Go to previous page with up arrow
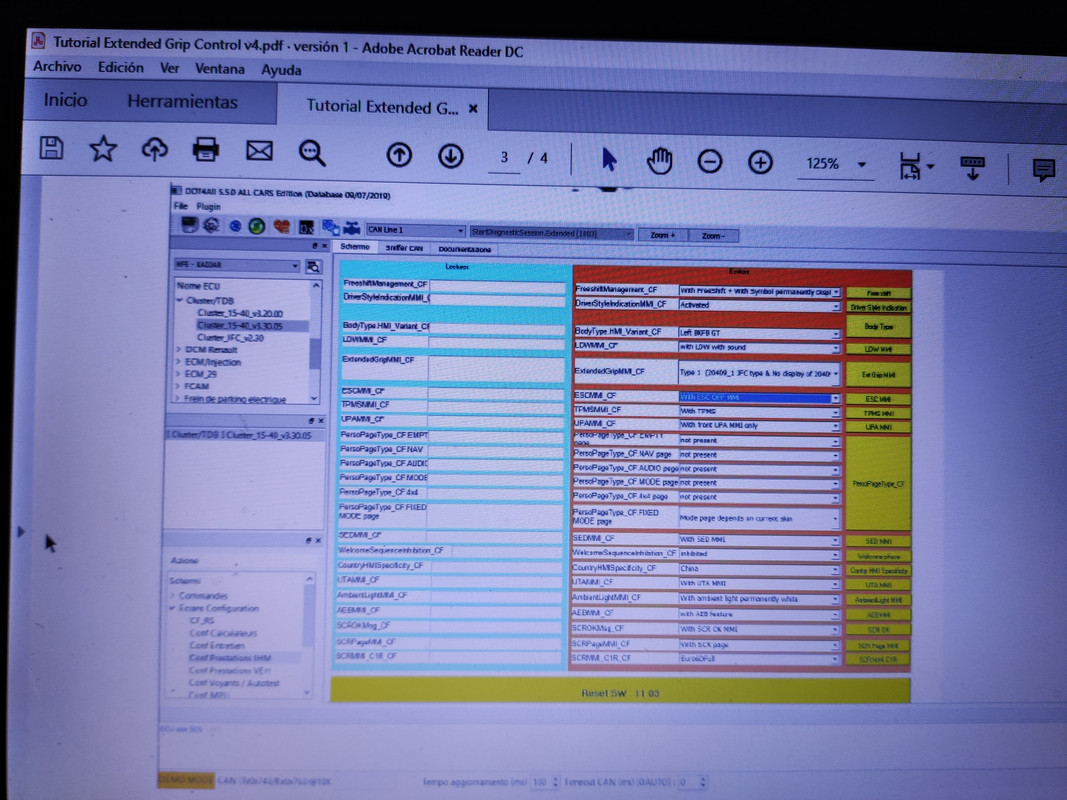This screenshot has height=800, width=1067. 399,155
